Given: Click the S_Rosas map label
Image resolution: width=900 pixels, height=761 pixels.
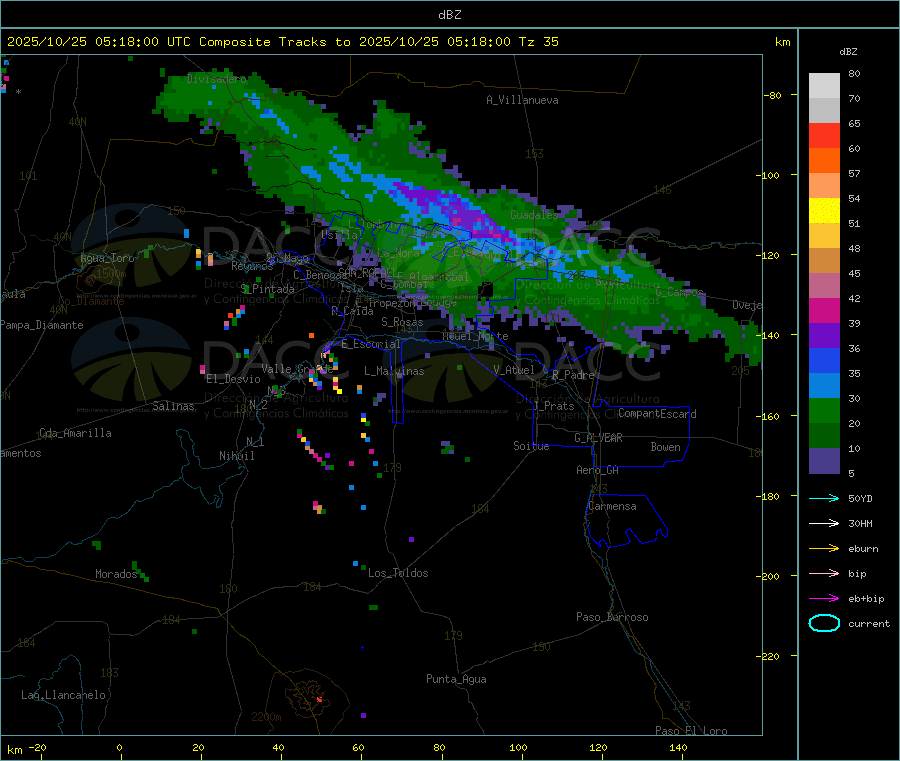Looking at the screenshot, I should click(x=402, y=323).
